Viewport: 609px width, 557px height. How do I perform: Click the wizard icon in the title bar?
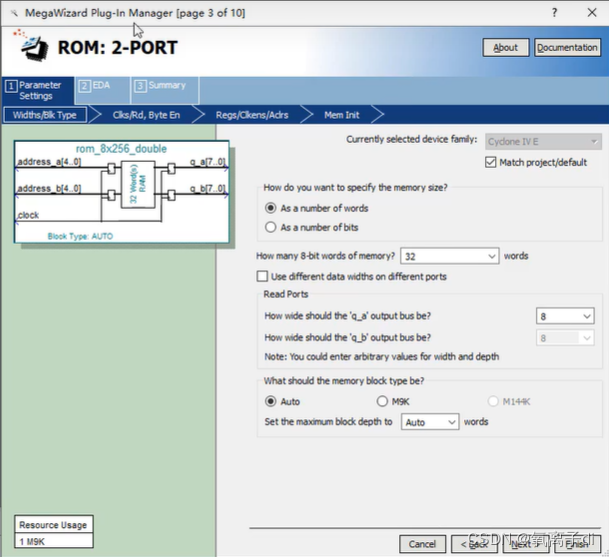[14, 13]
